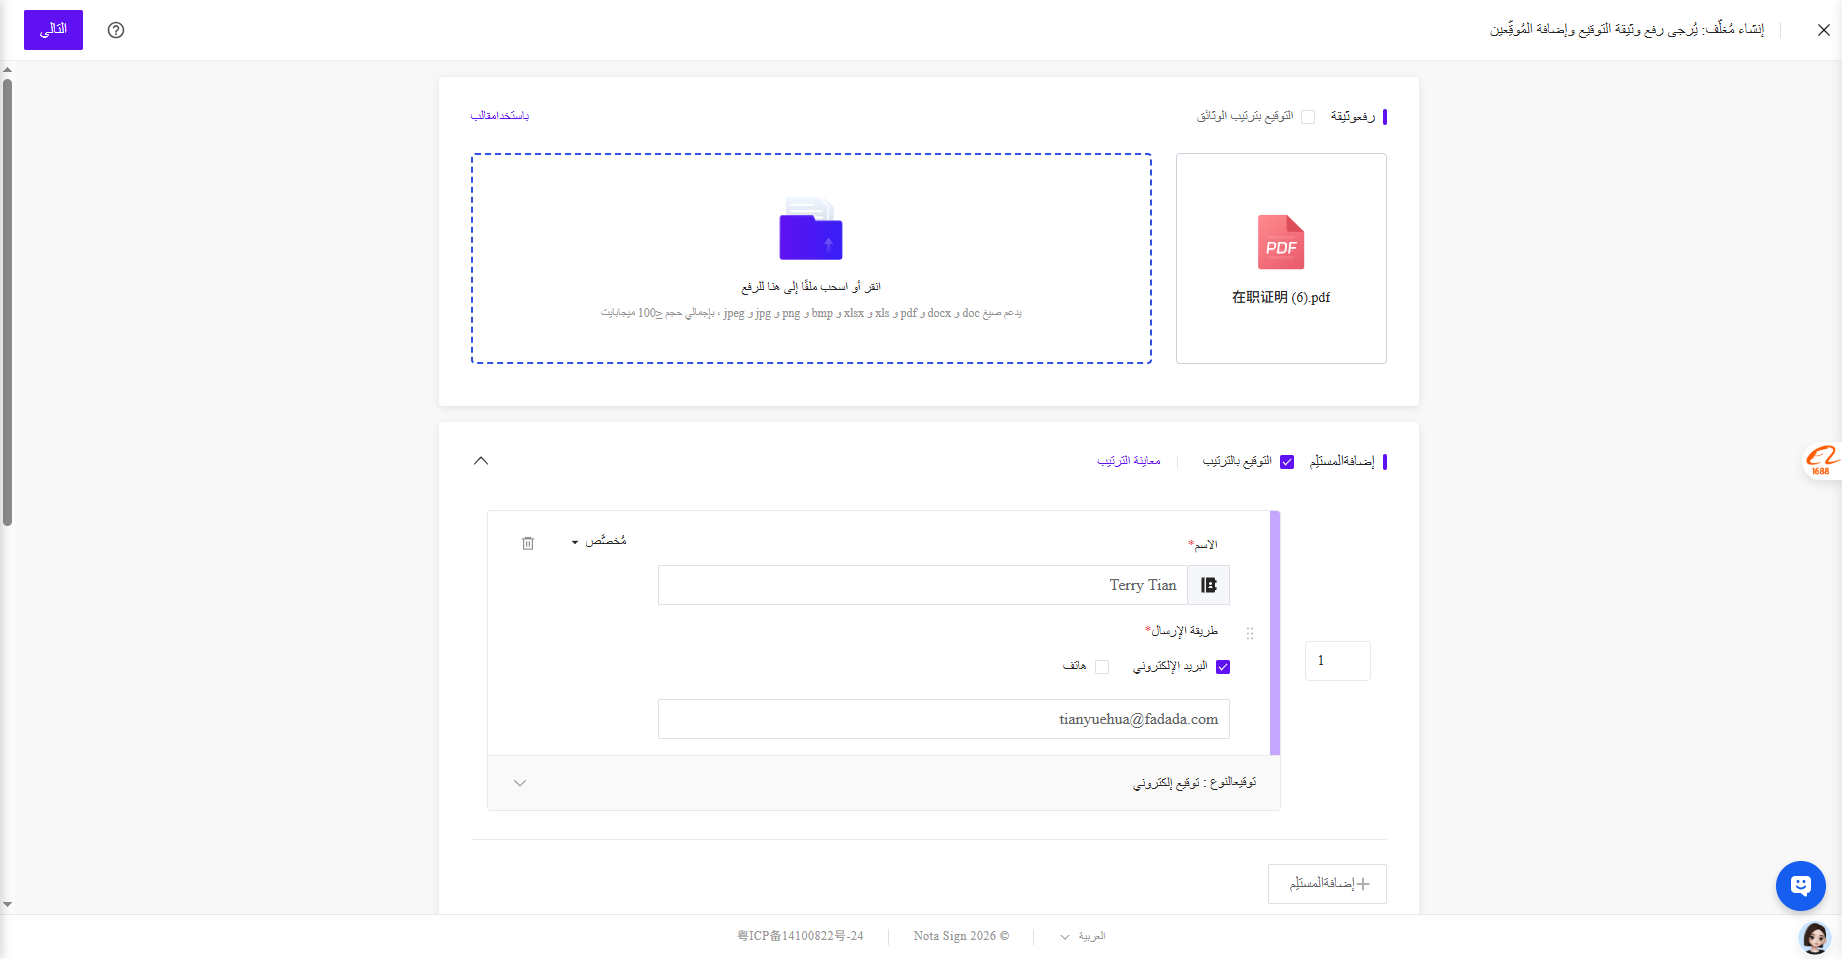
Task: Expand the signature type row chevron
Action: [x=520, y=783]
